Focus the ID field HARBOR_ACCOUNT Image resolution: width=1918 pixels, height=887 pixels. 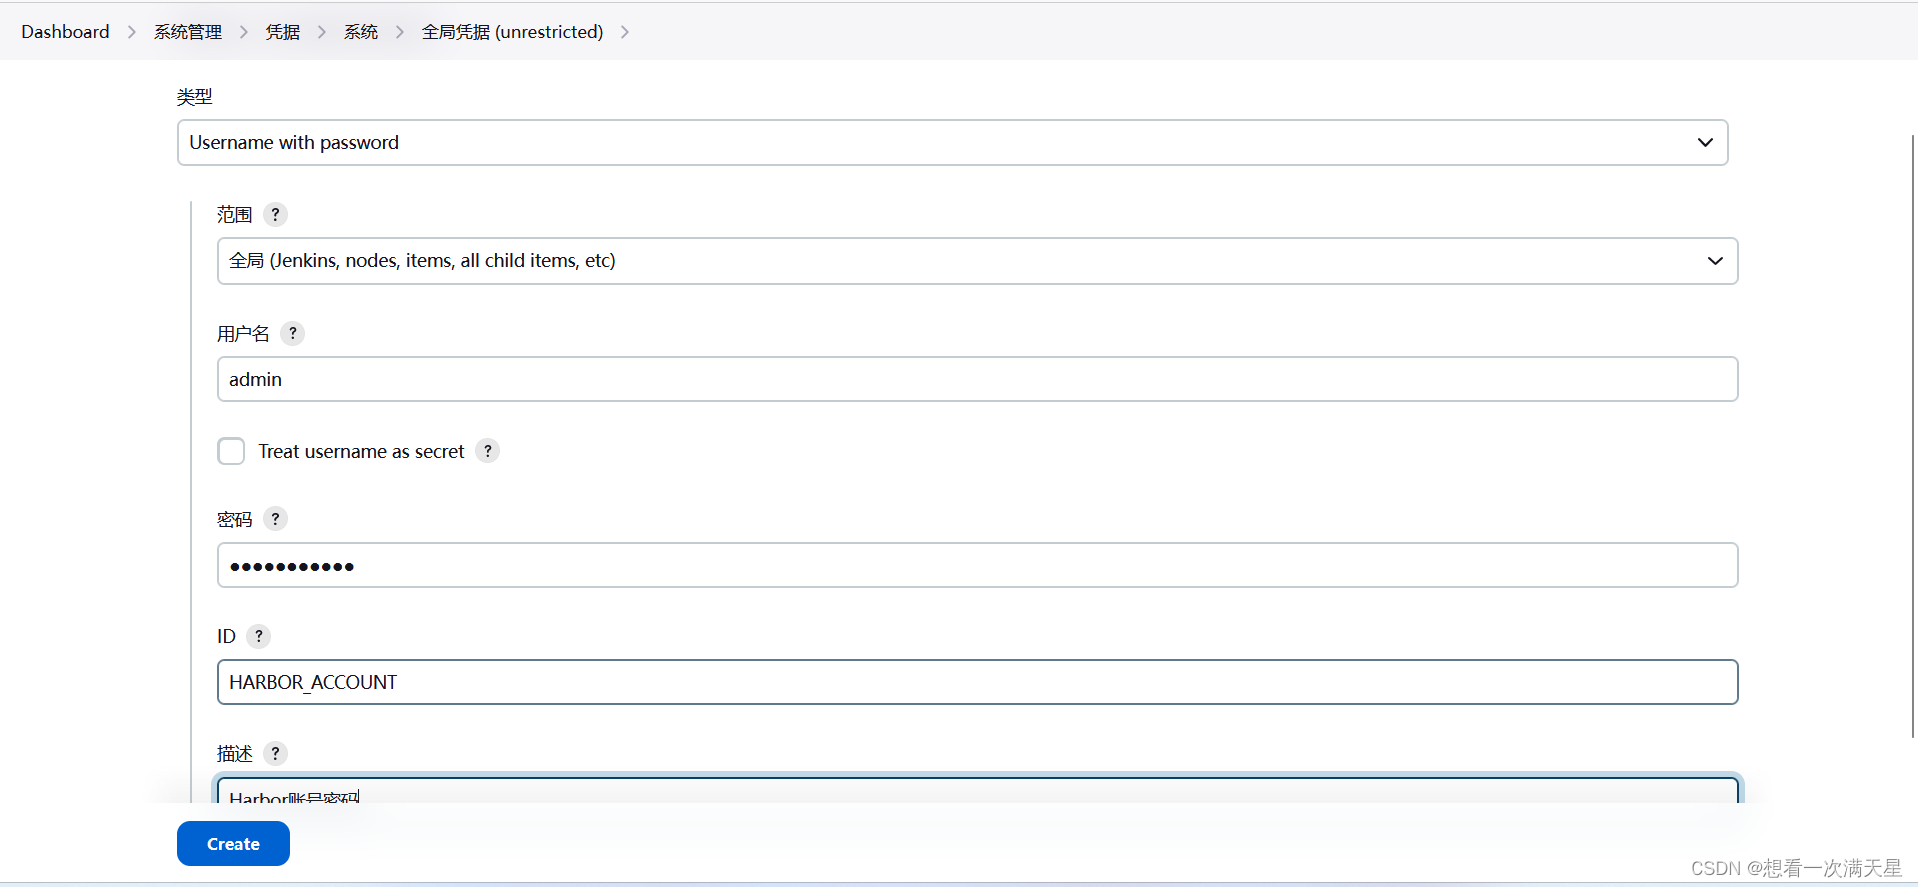coord(977,682)
